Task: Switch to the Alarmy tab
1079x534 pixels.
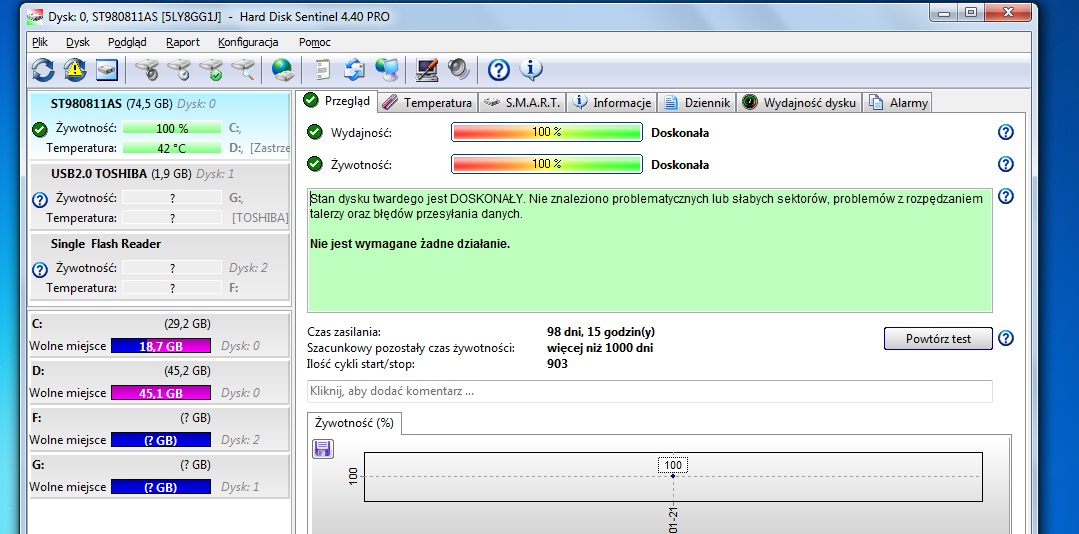Action: tap(898, 103)
